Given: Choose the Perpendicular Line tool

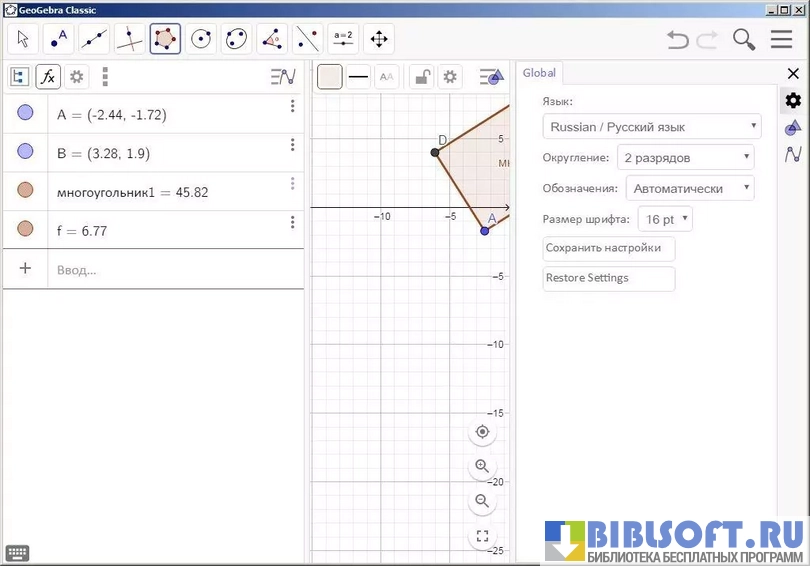Looking at the screenshot, I should point(130,39).
